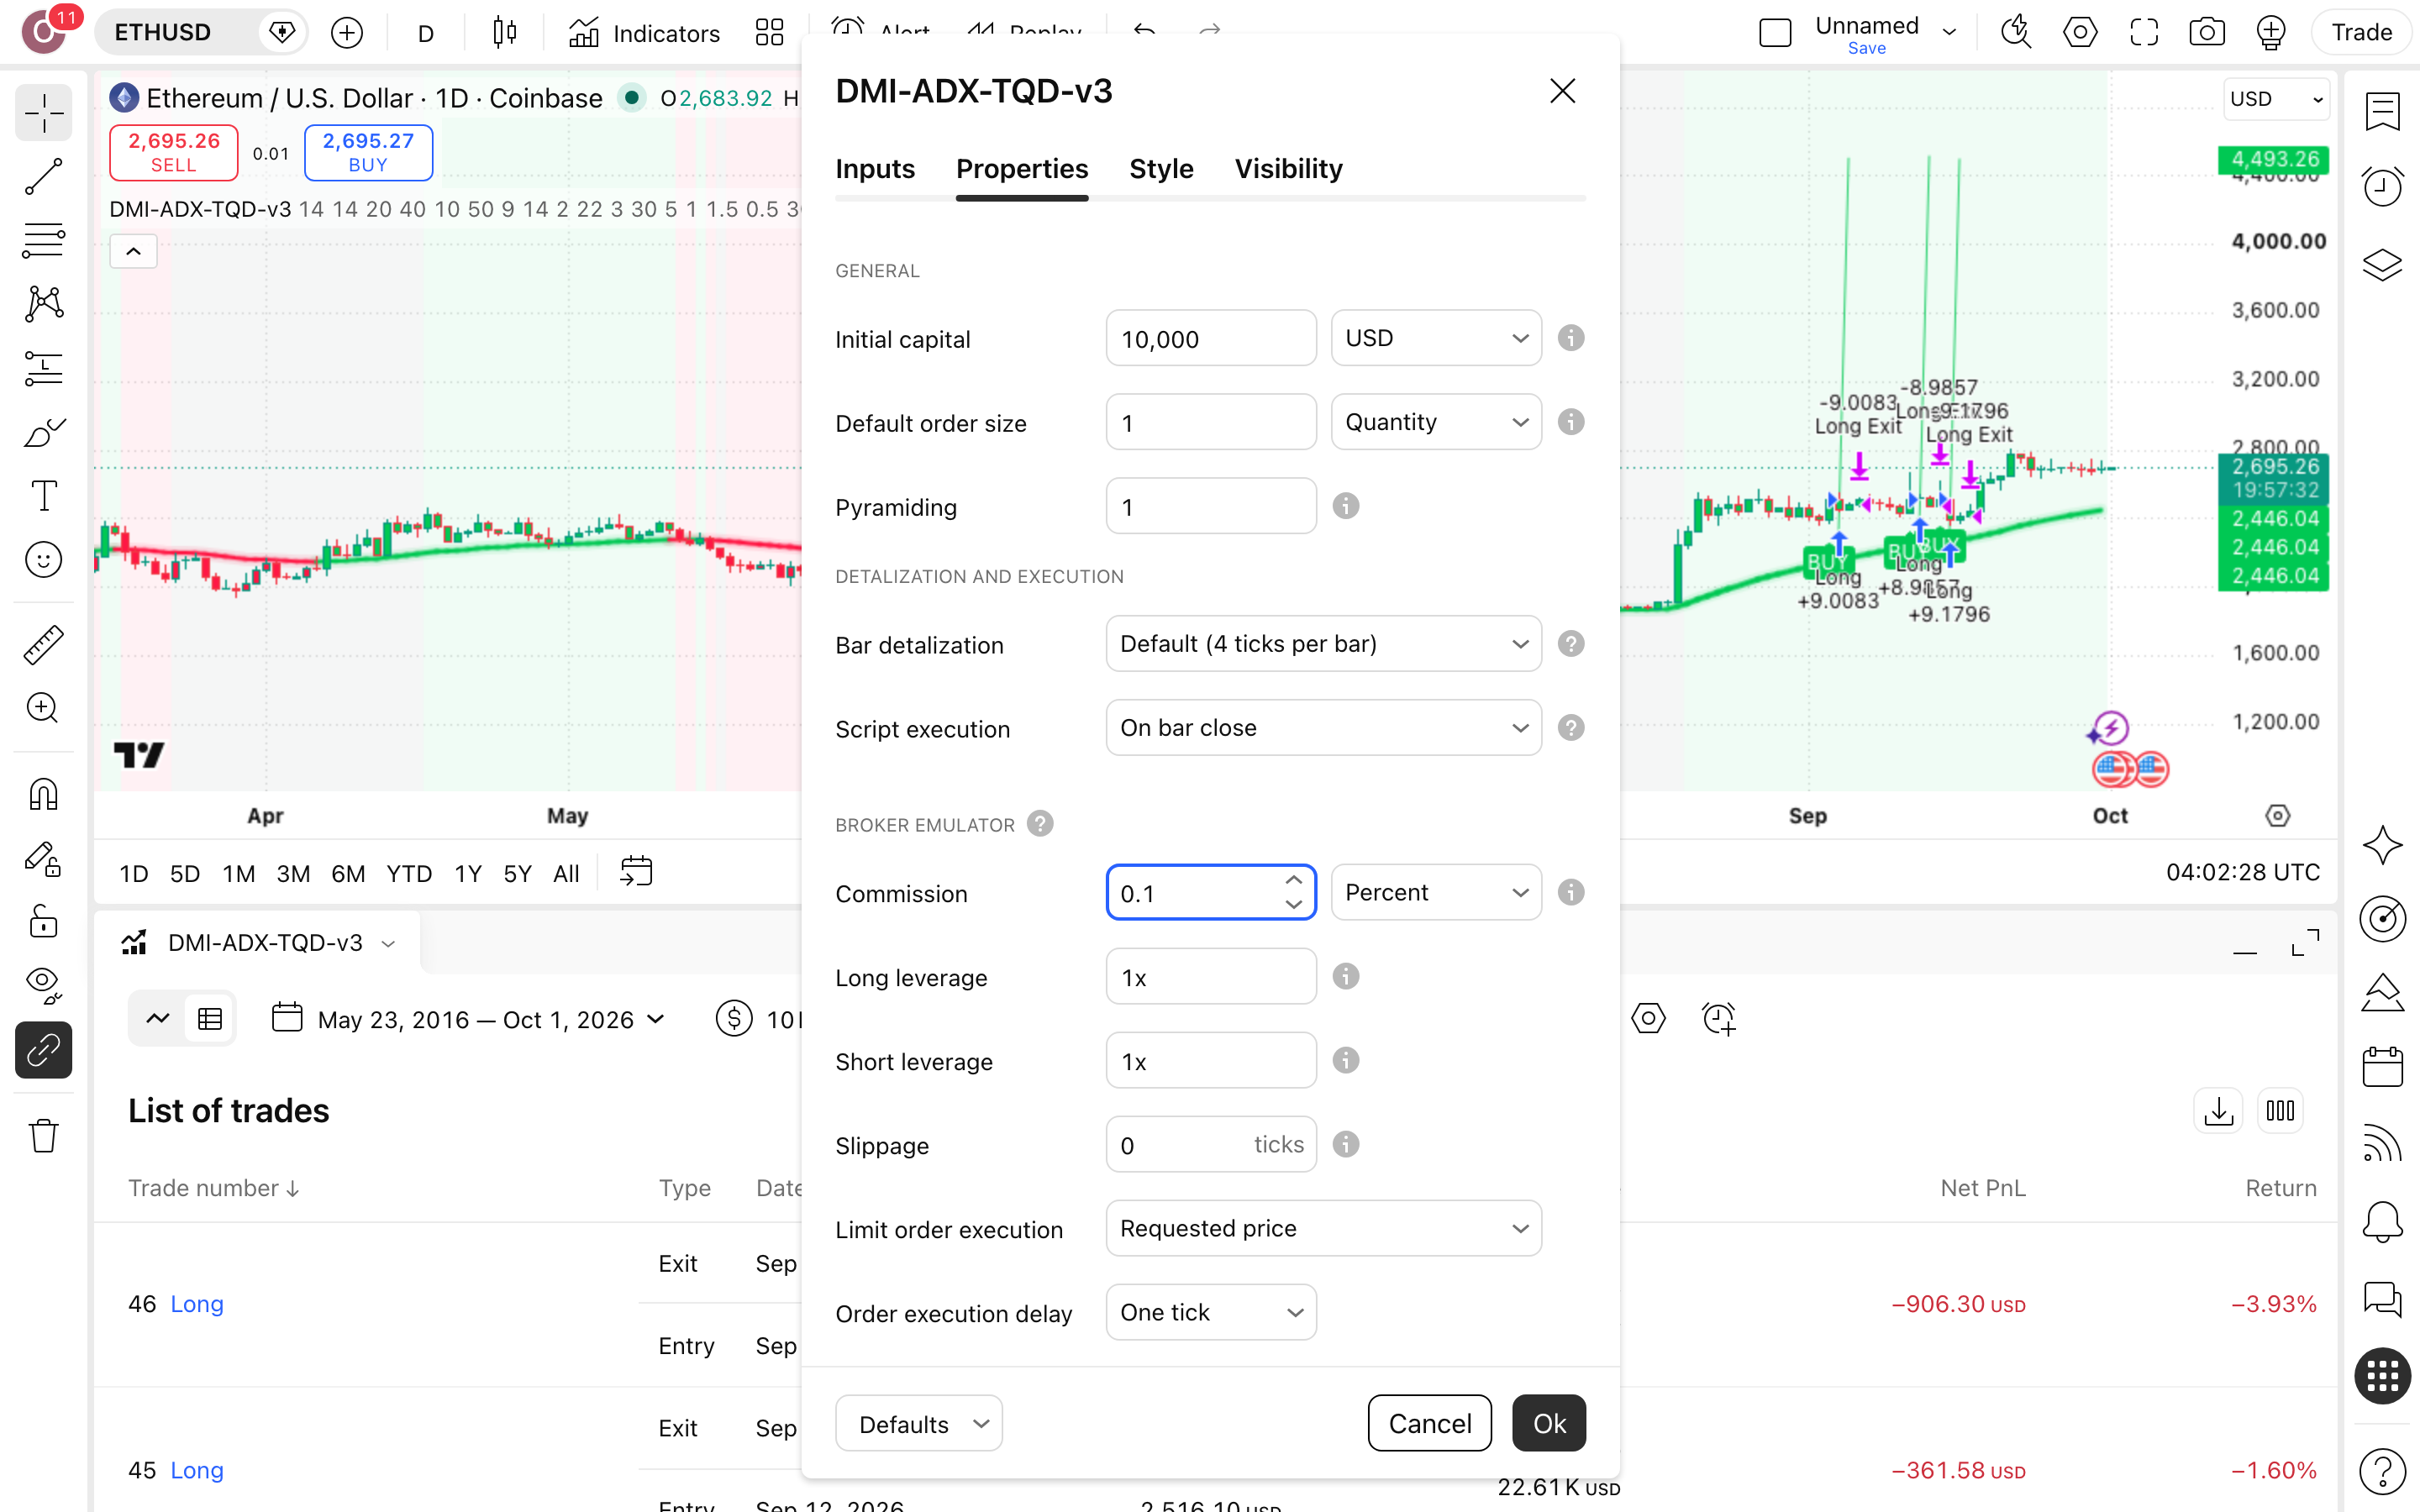Click the trash remove objects icon
Screen dimensions: 2420x1512
click(43, 1136)
